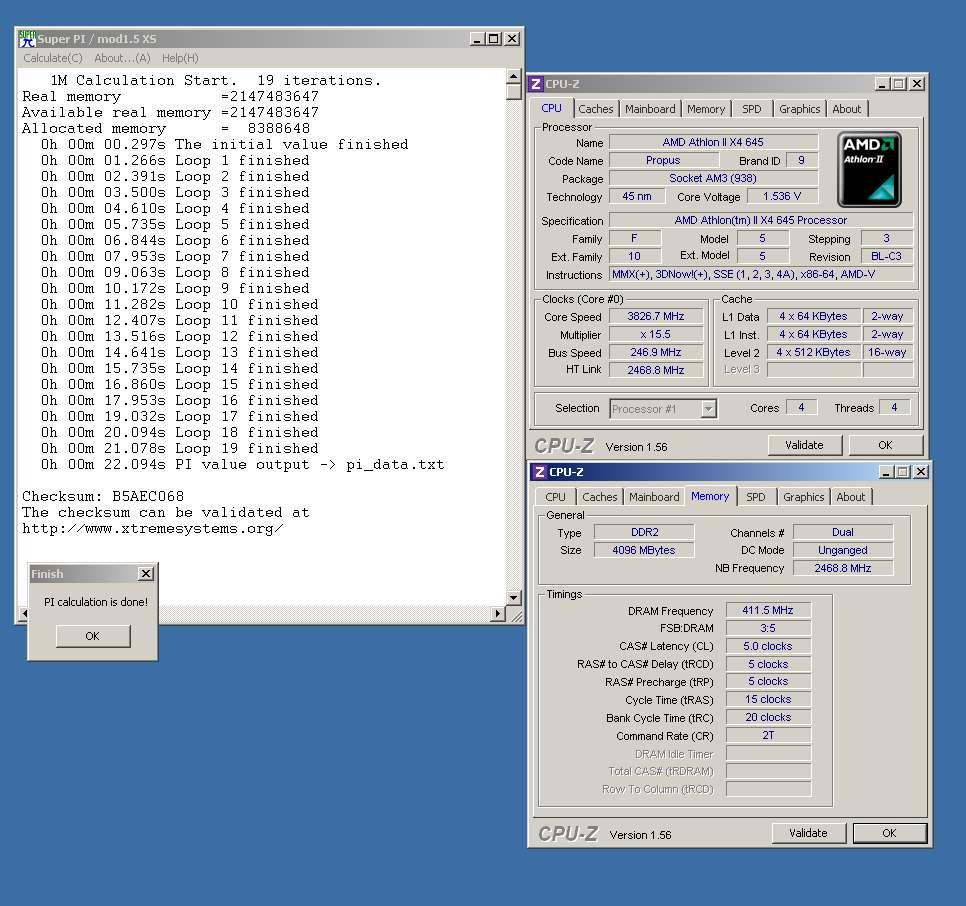The height and width of the screenshot is (906, 966).
Task: Click the Super PI horizontal scrollbar right arrow
Action: [498, 613]
